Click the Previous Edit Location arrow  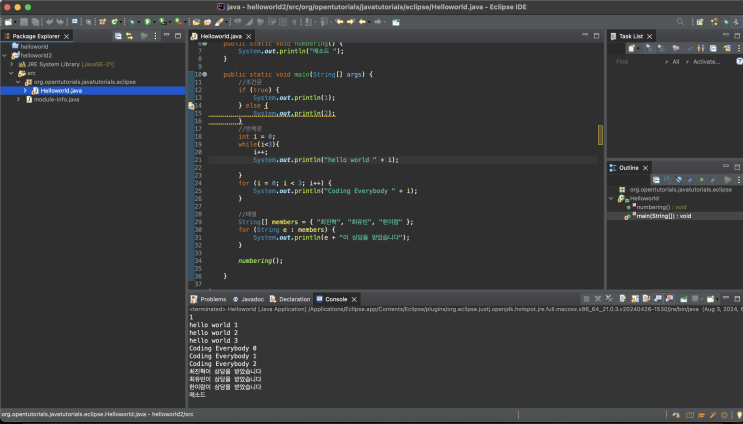click(x=339, y=22)
